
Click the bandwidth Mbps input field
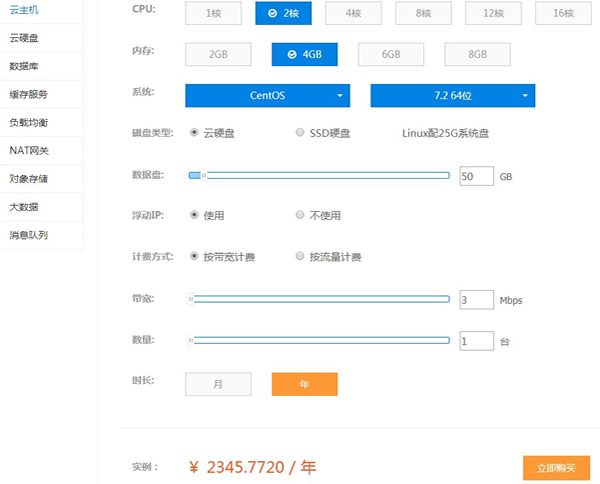[x=476, y=299]
